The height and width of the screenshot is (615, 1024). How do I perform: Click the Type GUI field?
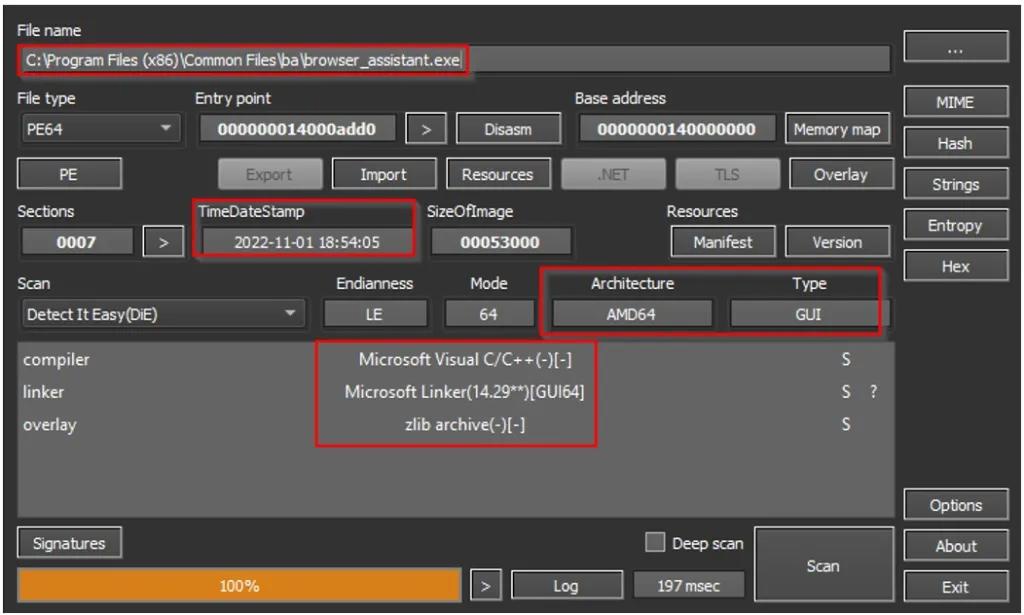(808, 314)
